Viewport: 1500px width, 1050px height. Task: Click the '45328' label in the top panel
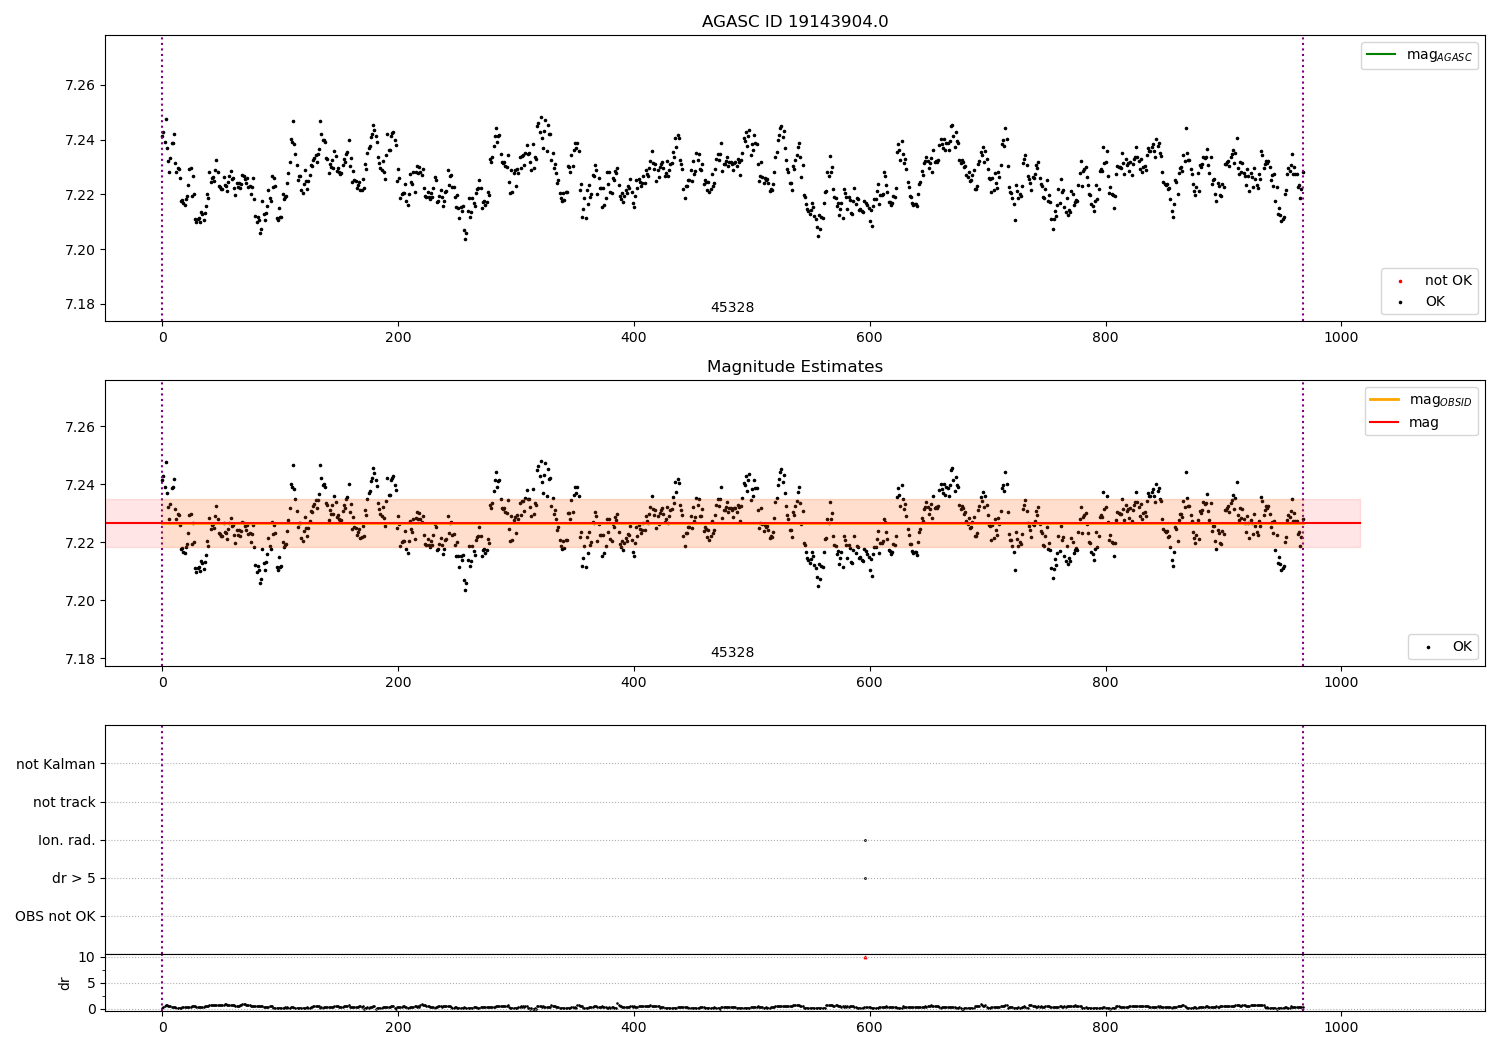pos(732,308)
